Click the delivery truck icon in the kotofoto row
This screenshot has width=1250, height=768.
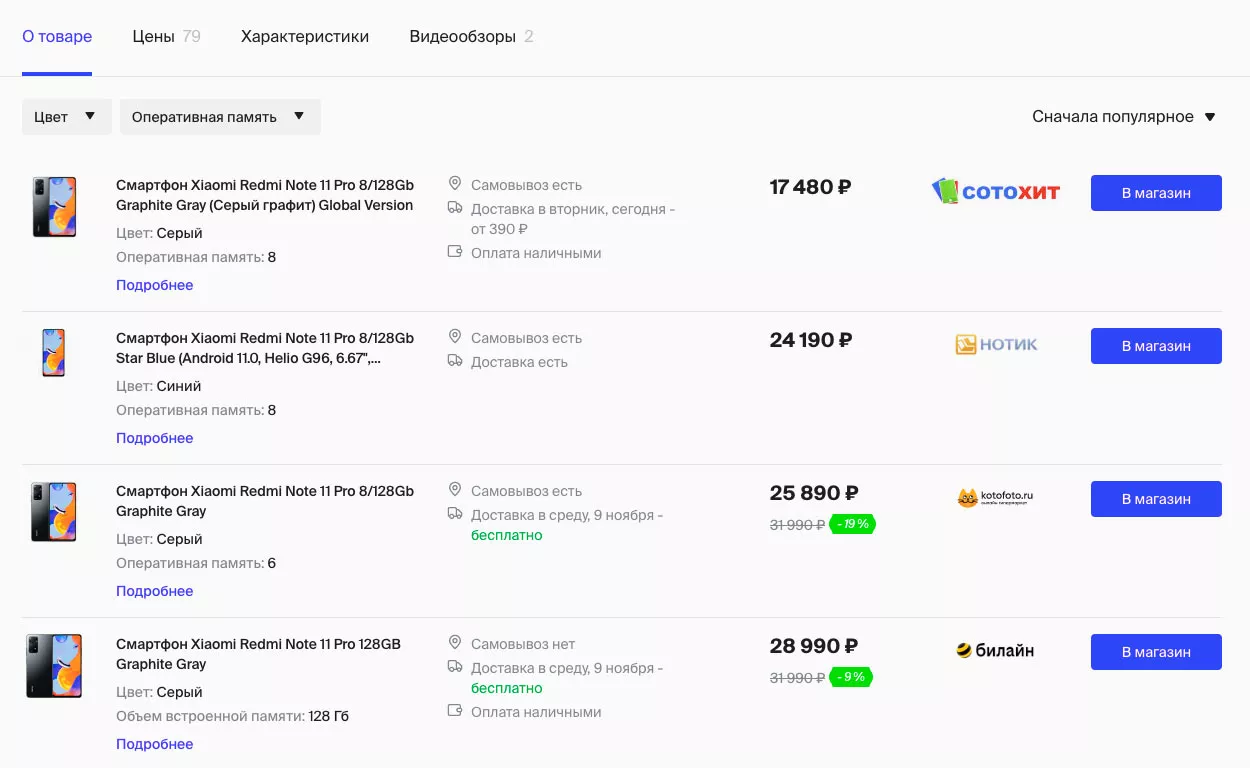(455, 514)
